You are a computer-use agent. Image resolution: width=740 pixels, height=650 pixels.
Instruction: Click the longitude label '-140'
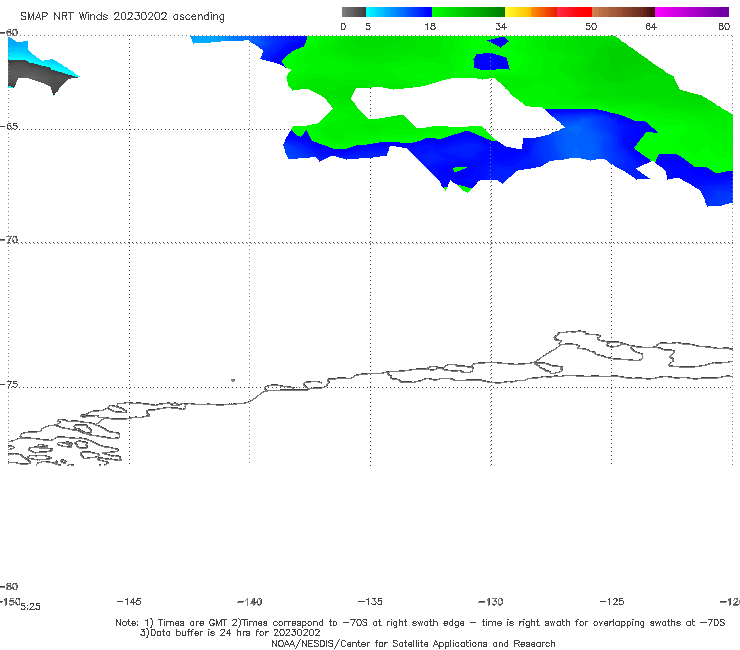pyautogui.click(x=250, y=602)
